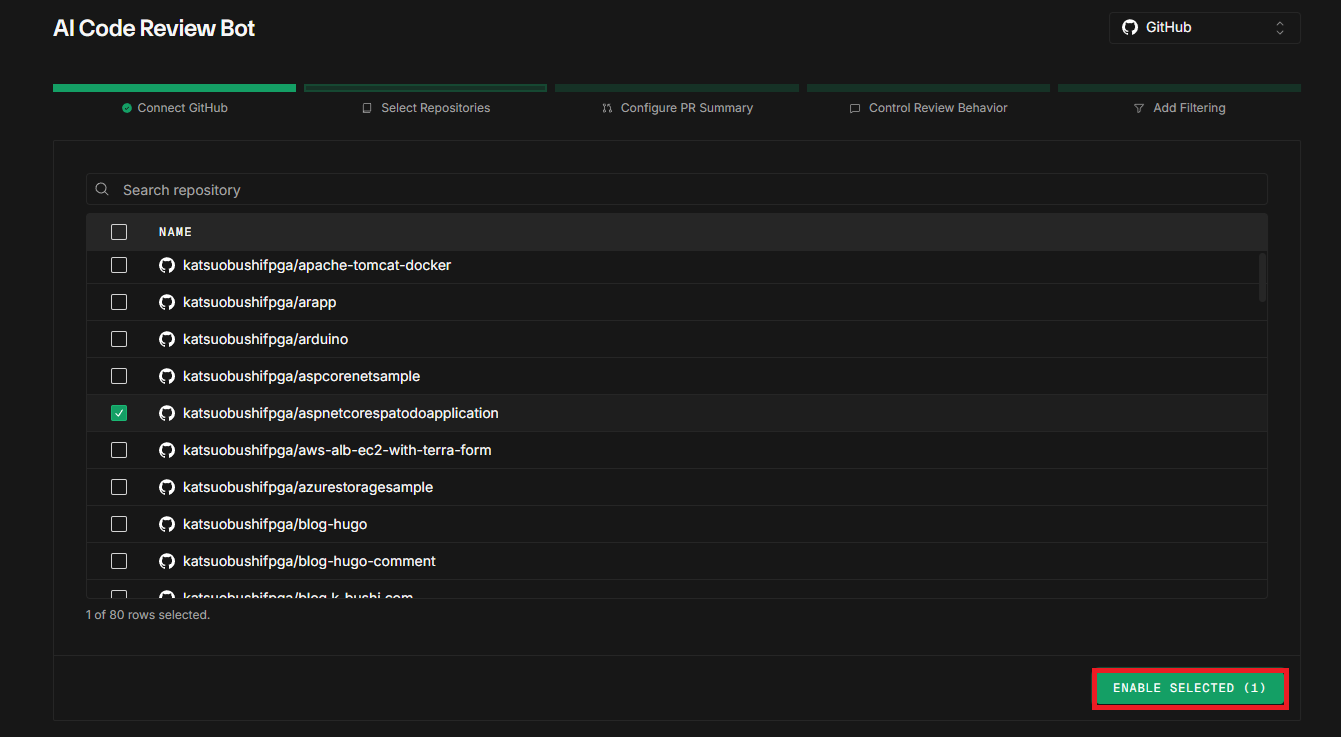Click the Add Filtering progress bar segment
Image resolution: width=1341 pixels, height=737 pixels.
1179,88
